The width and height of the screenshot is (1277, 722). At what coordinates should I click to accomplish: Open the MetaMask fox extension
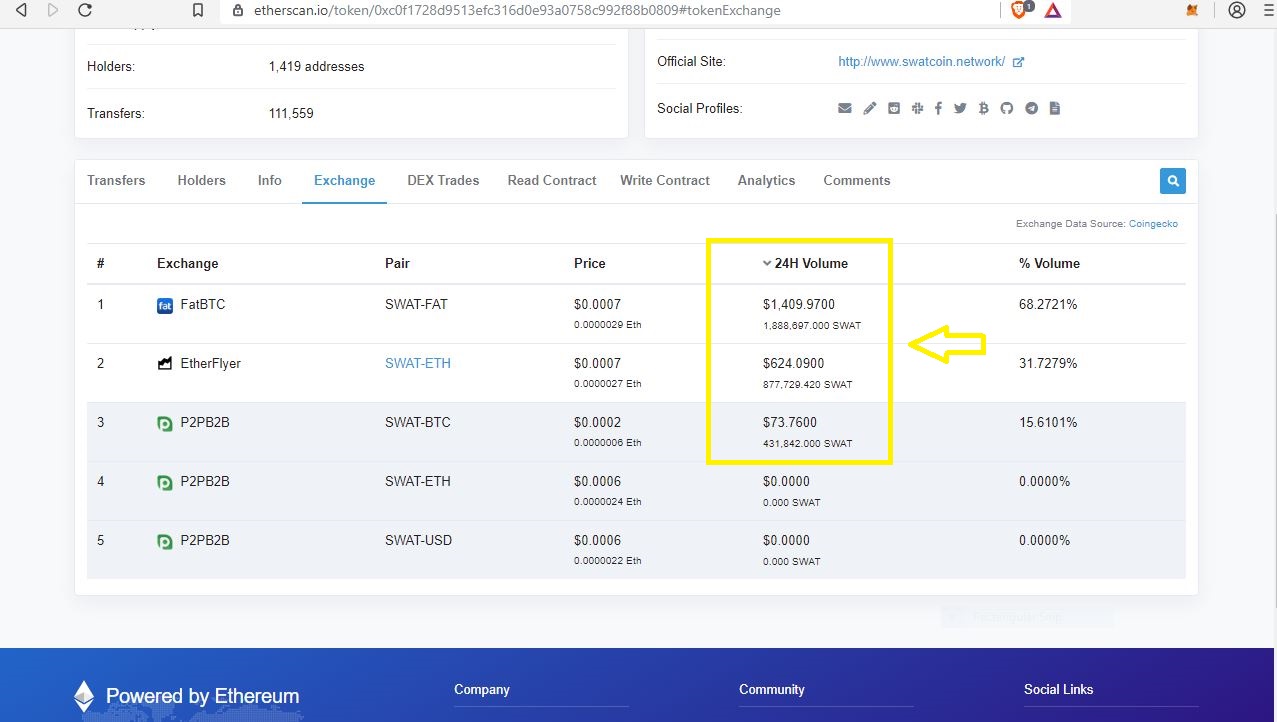coord(1194,10)
